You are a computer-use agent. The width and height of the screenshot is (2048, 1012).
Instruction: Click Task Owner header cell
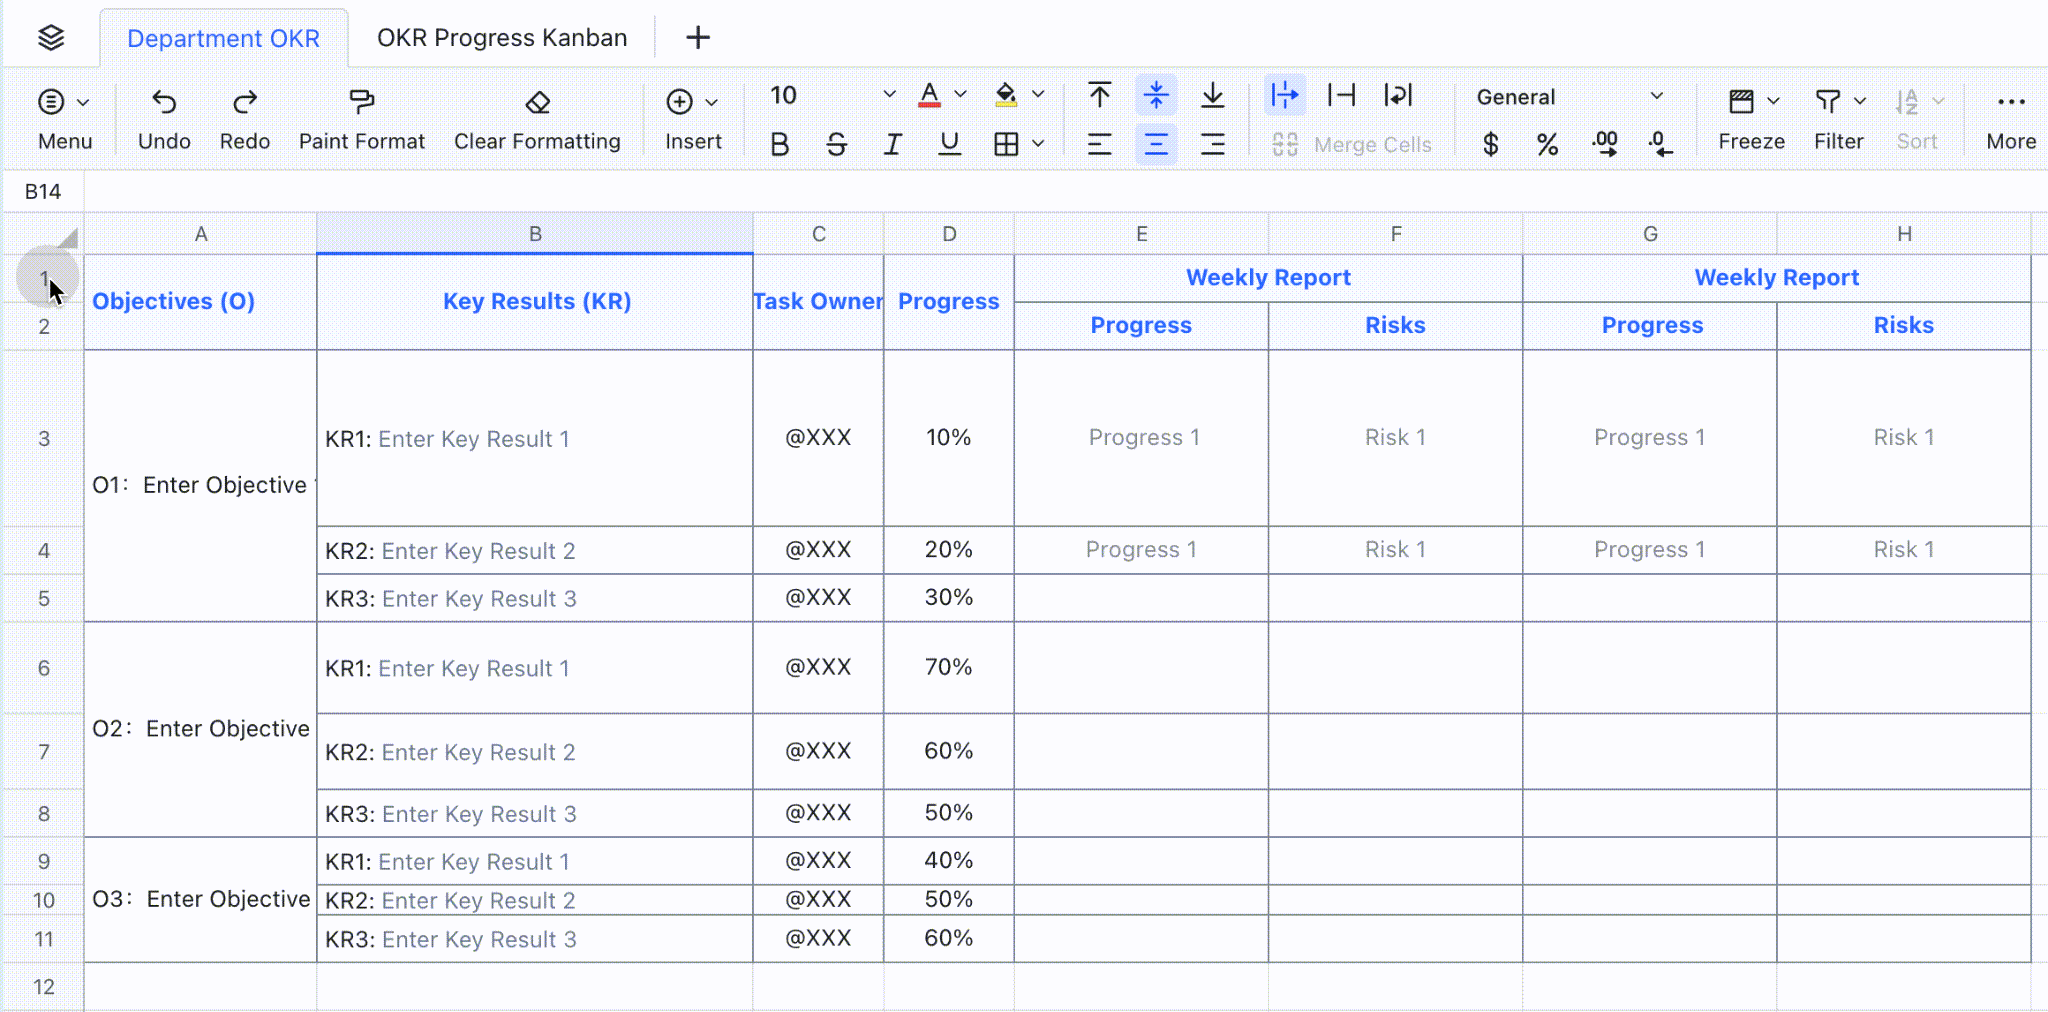(818, 302)
